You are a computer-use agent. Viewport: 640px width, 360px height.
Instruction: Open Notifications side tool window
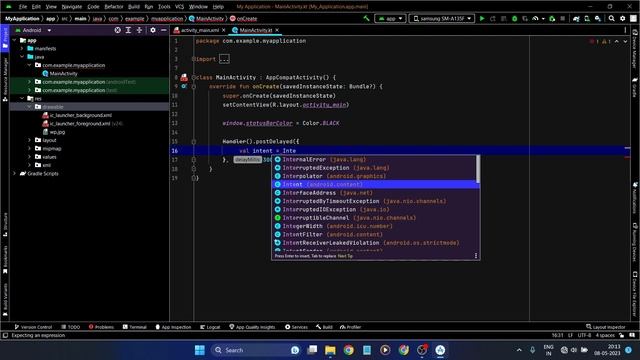(x=635, y=197)
